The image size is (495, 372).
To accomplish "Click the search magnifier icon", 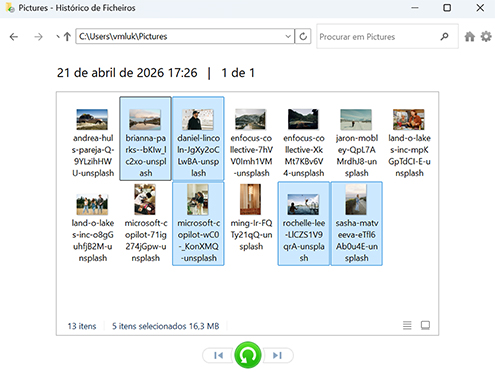I will tap(444, 36).
